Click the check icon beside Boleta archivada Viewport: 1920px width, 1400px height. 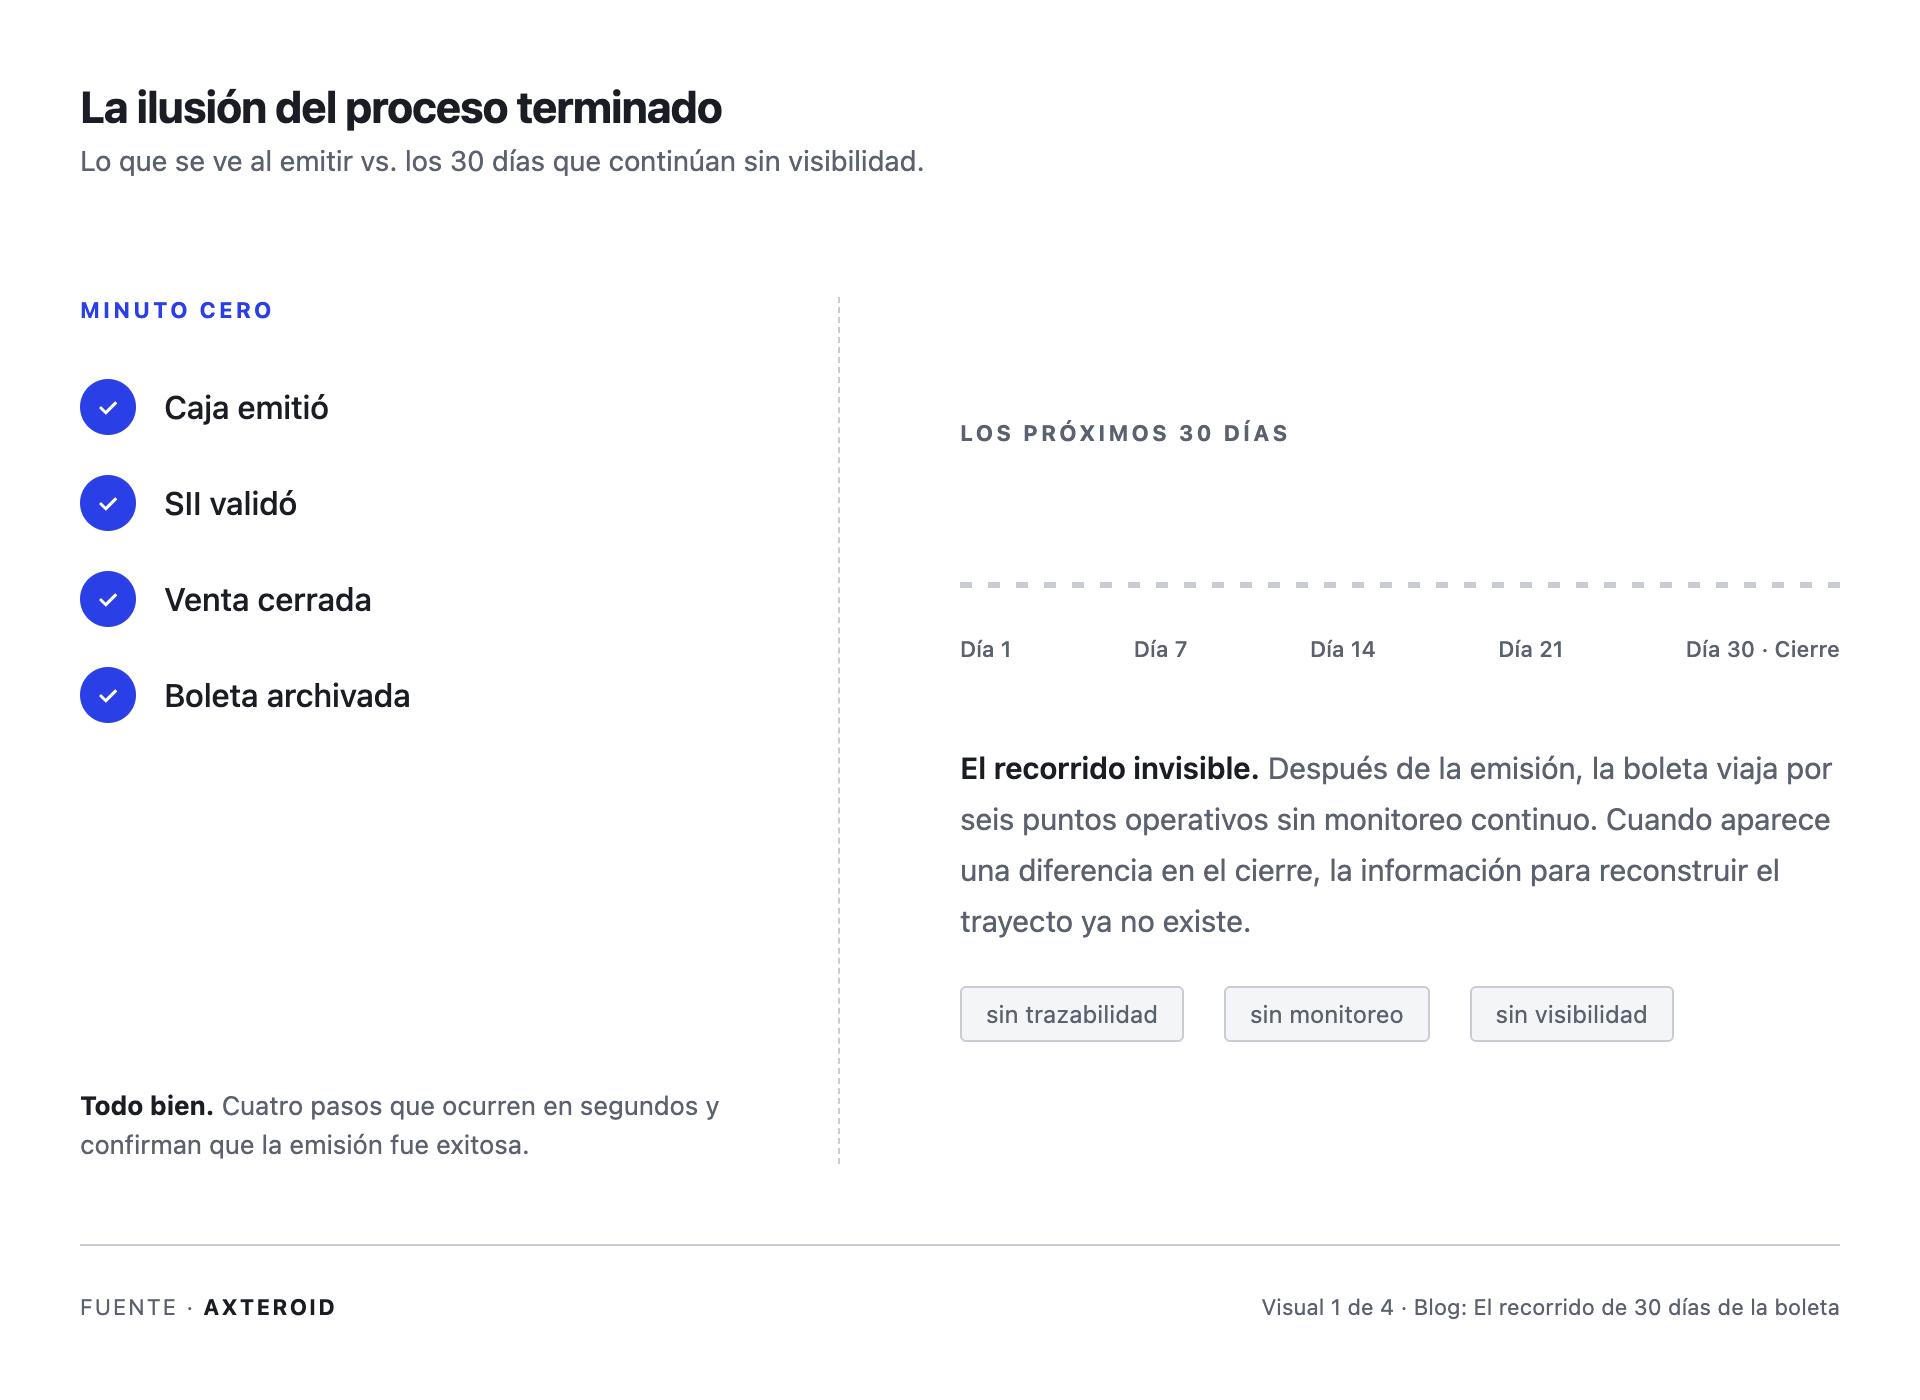[x=108, y=695]
